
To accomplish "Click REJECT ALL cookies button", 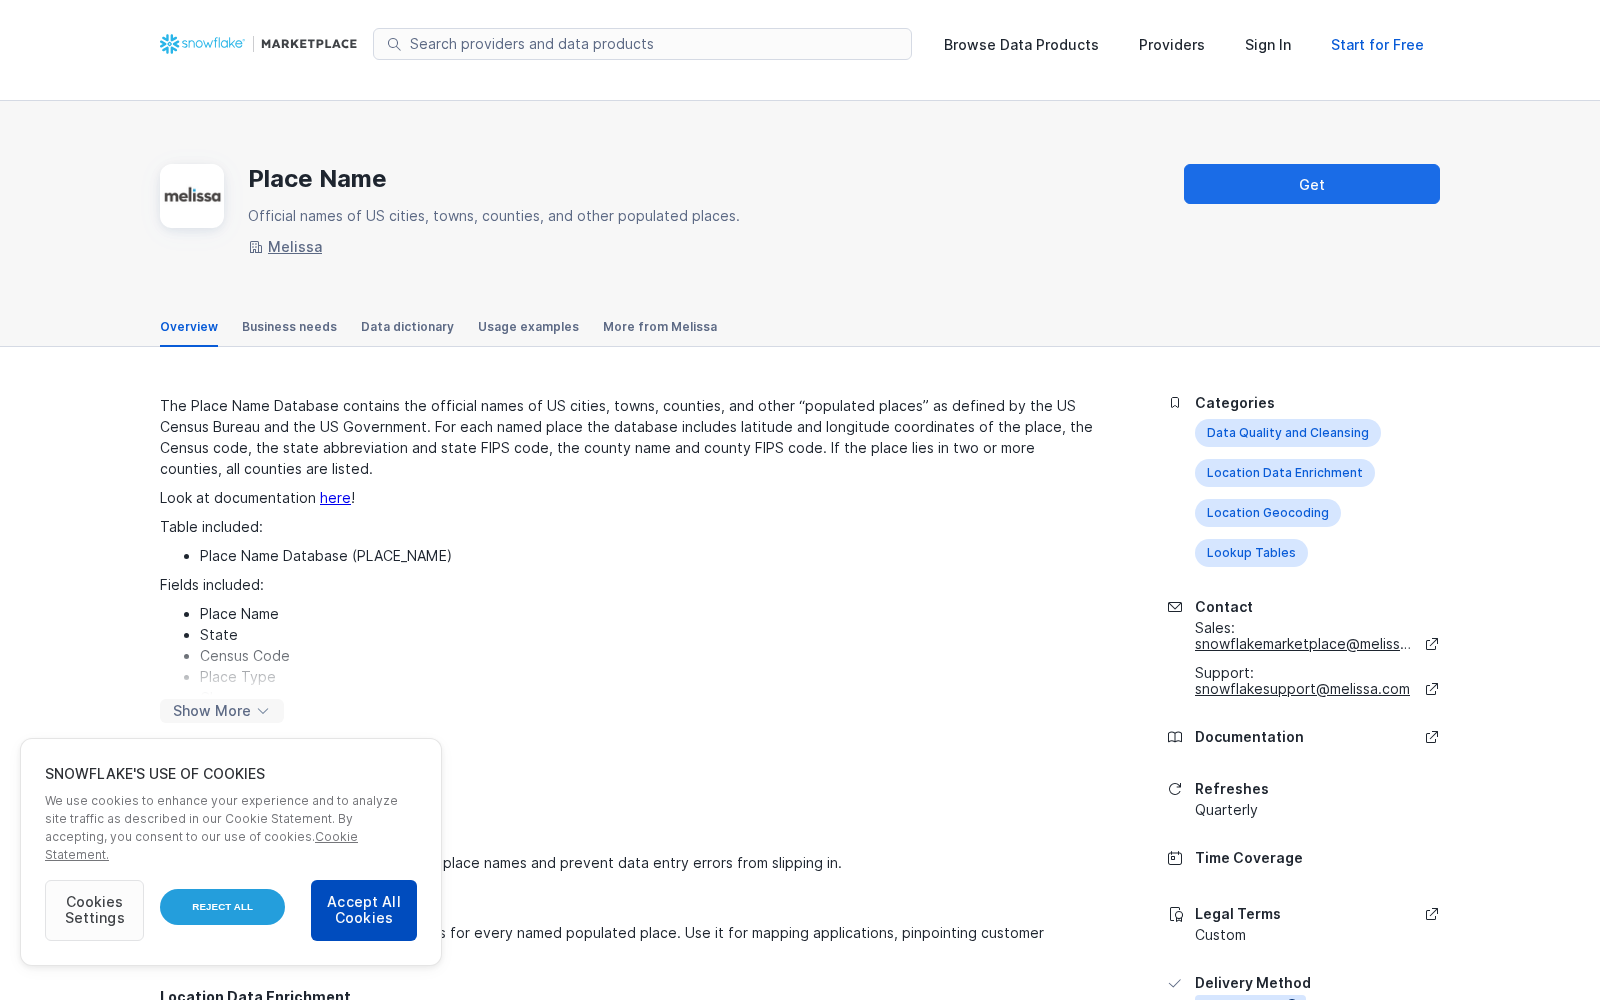I will click(222, 907).
